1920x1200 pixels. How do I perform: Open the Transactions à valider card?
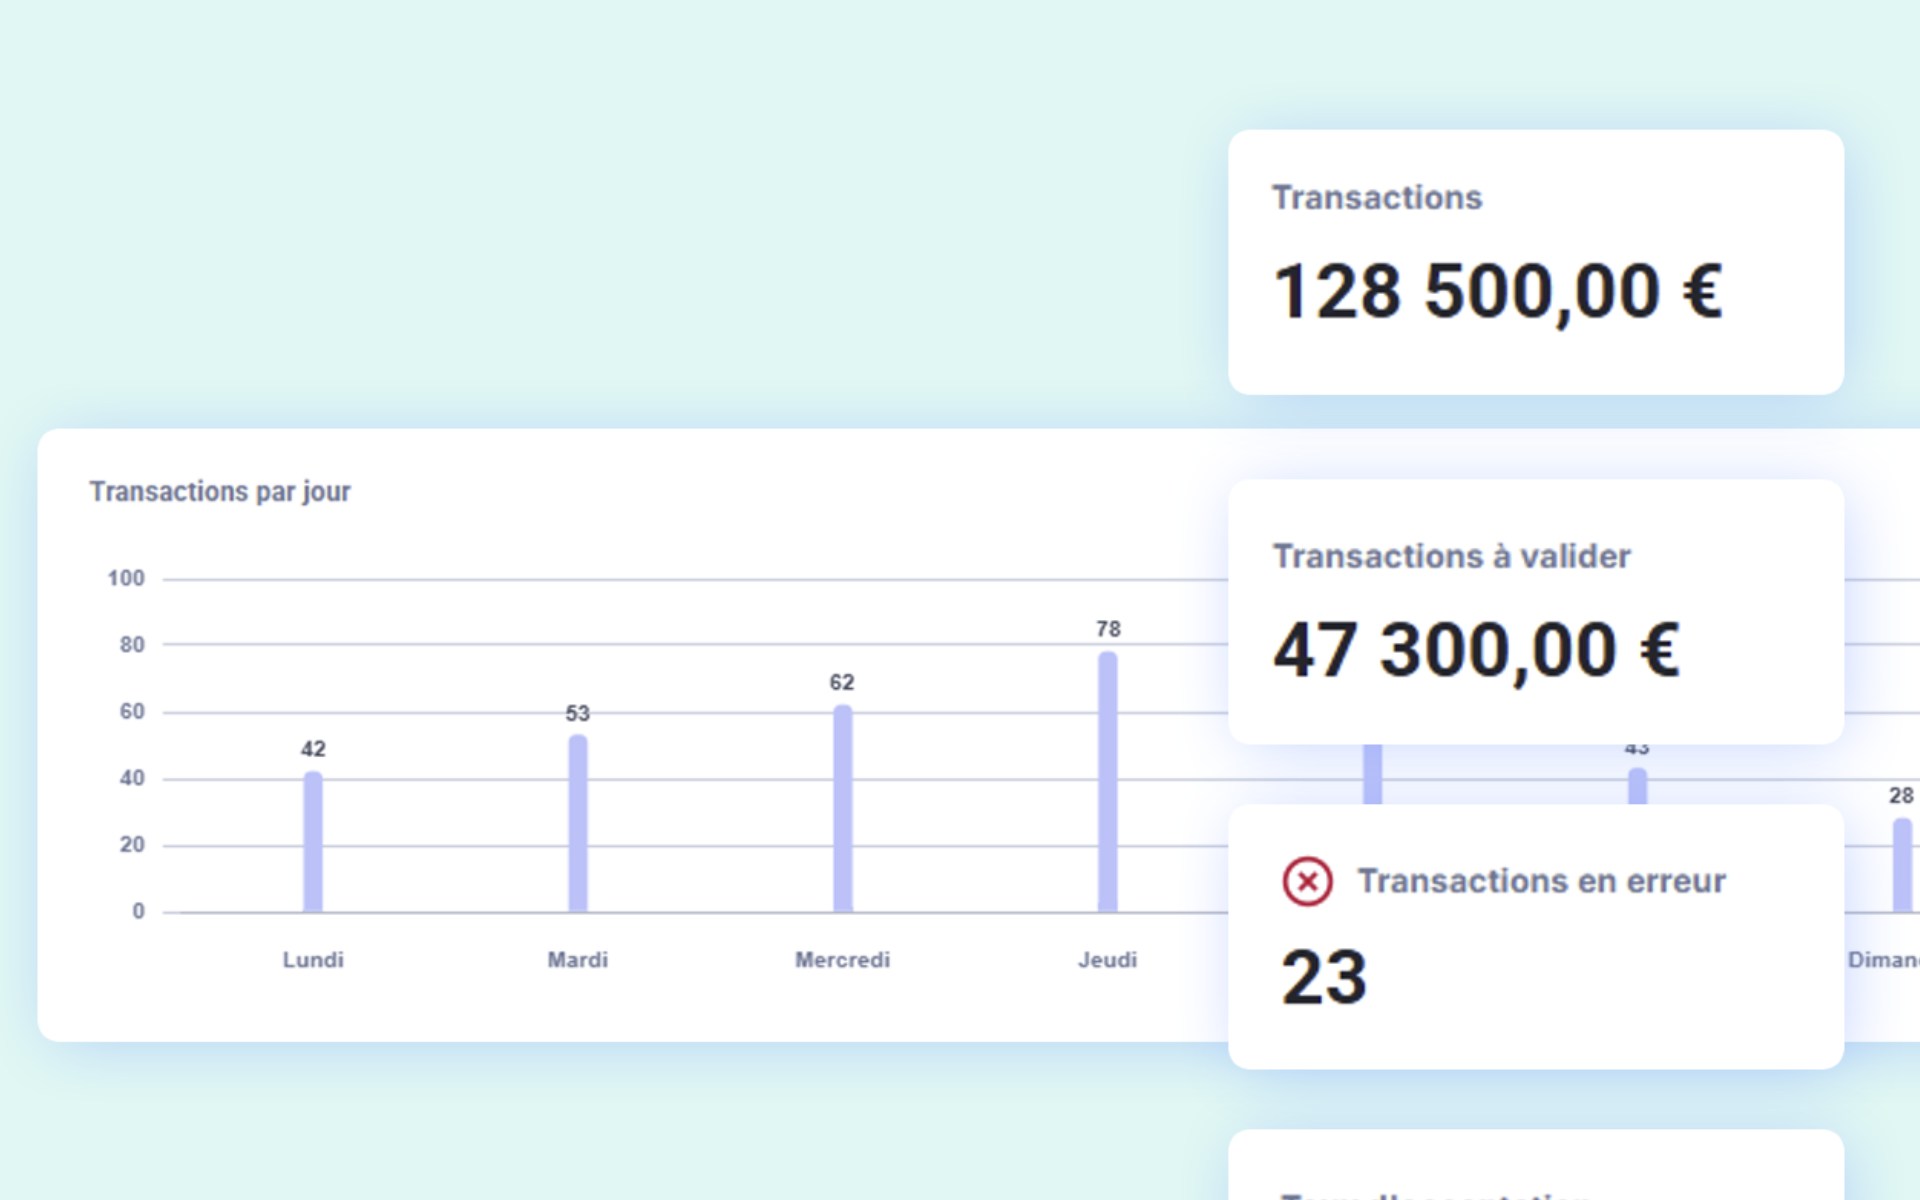point(1535,611)
